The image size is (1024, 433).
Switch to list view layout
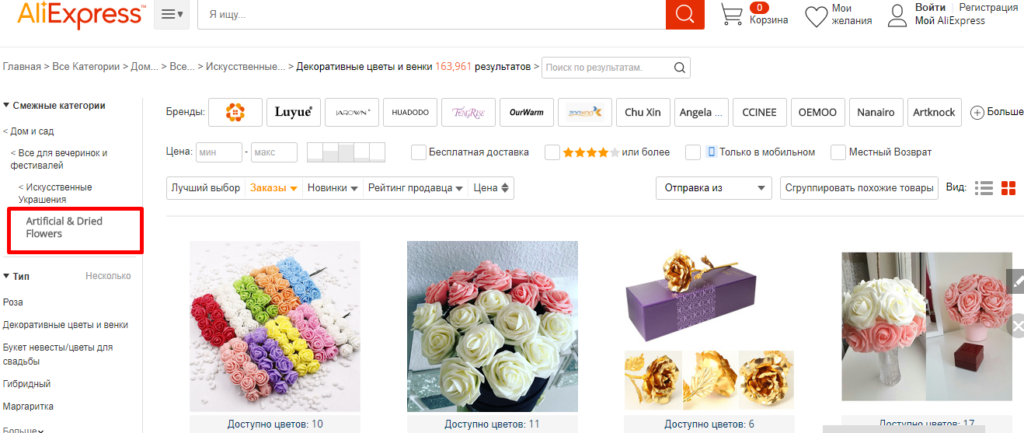(x=984, y=188)
